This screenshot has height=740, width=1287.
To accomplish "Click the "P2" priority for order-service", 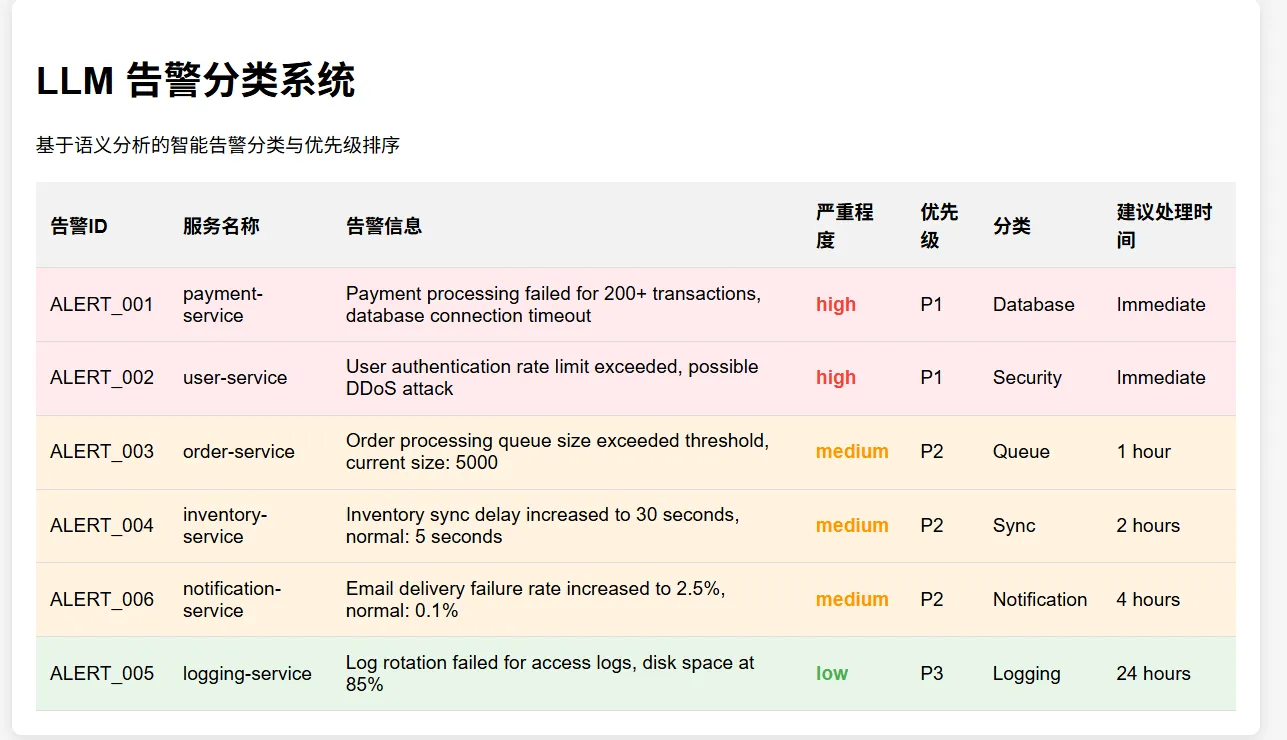I will click(932, 452).
